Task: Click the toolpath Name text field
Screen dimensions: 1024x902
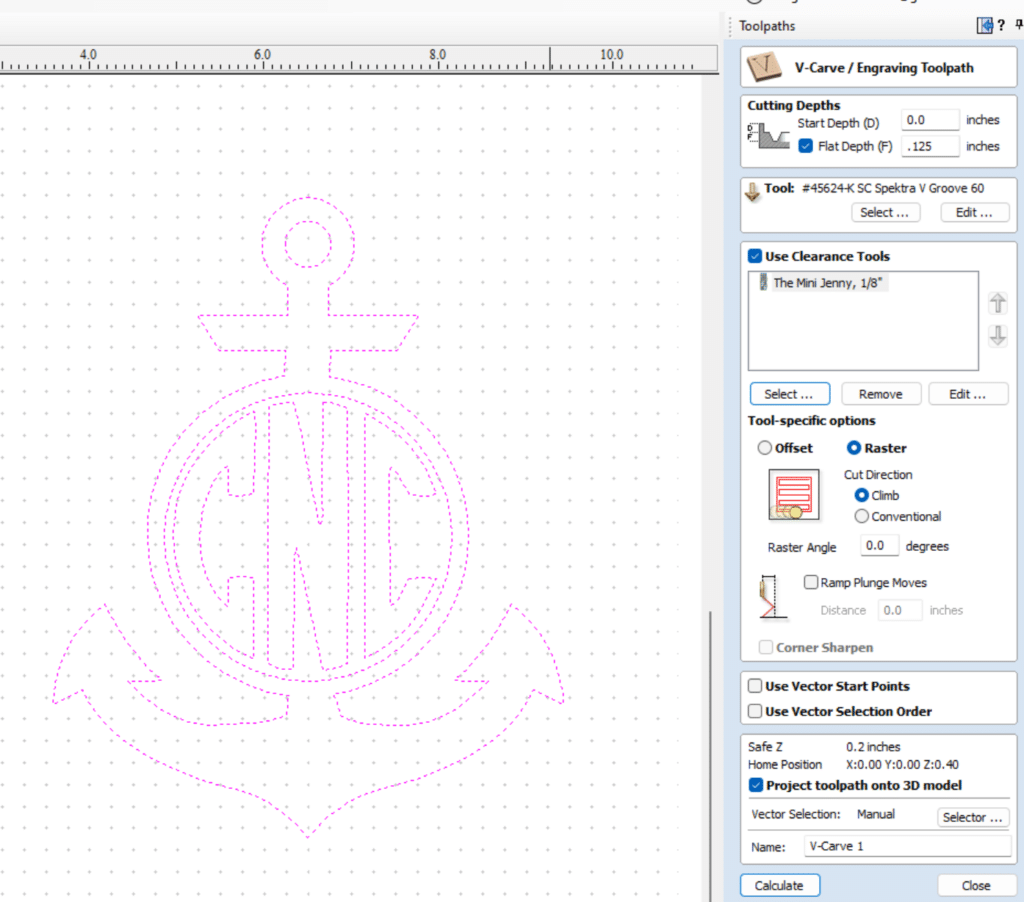Action: coord(906,846)
